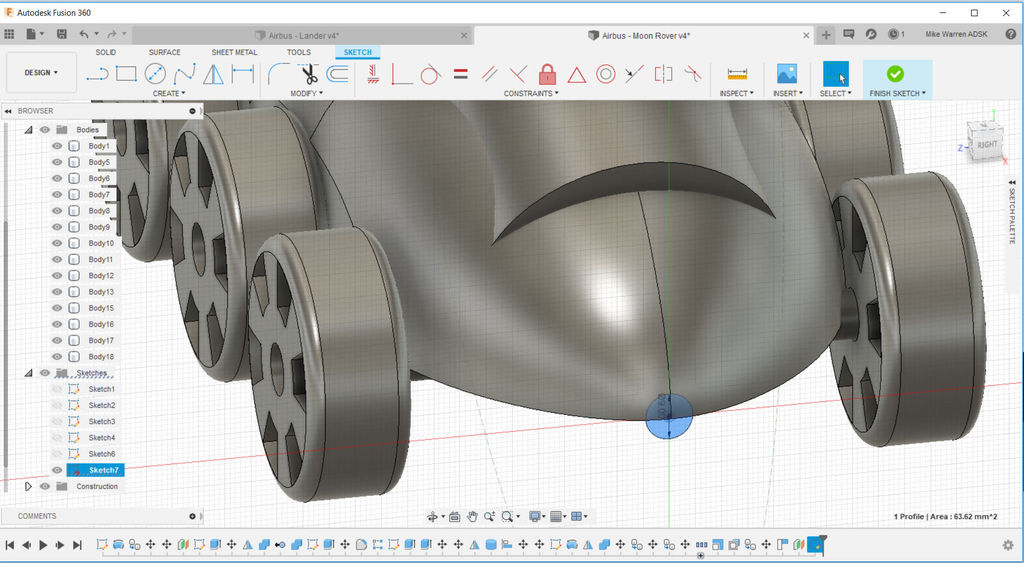Apply Equal constraint
1024x563 pixels.
click(x=460, y=74)
